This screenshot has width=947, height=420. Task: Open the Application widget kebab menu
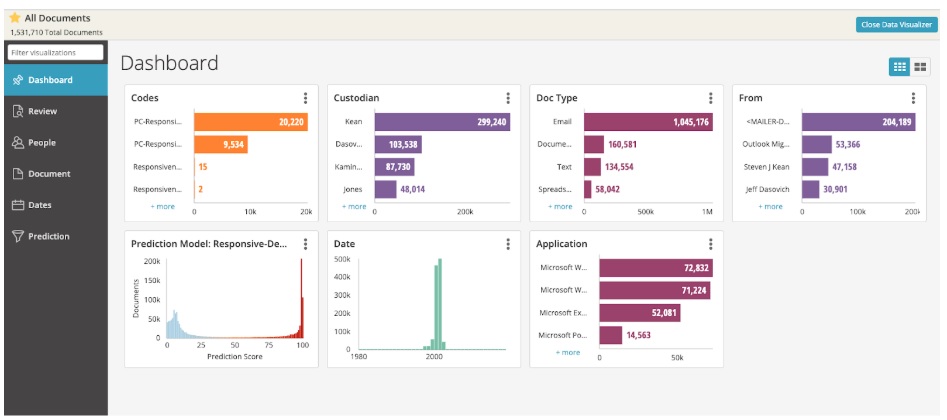[711, 244]
